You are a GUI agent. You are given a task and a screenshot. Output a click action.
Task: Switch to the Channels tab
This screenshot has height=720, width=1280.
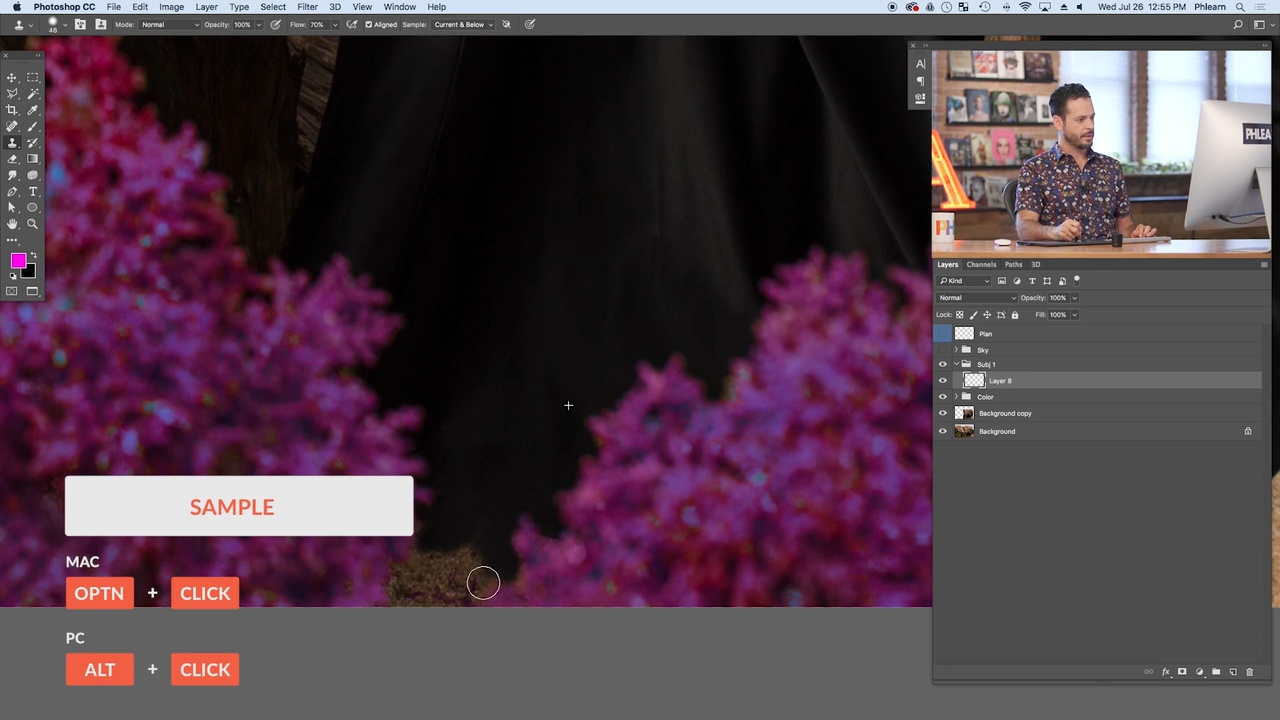981,265
